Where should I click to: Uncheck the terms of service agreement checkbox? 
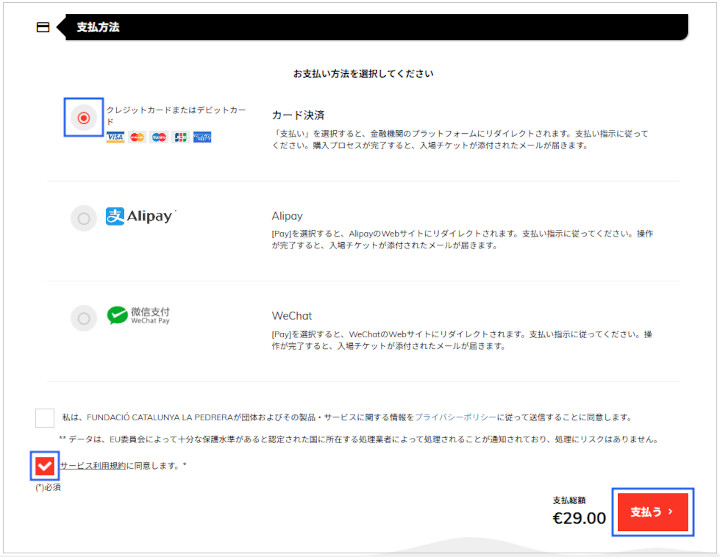click(x=44, y=466)
